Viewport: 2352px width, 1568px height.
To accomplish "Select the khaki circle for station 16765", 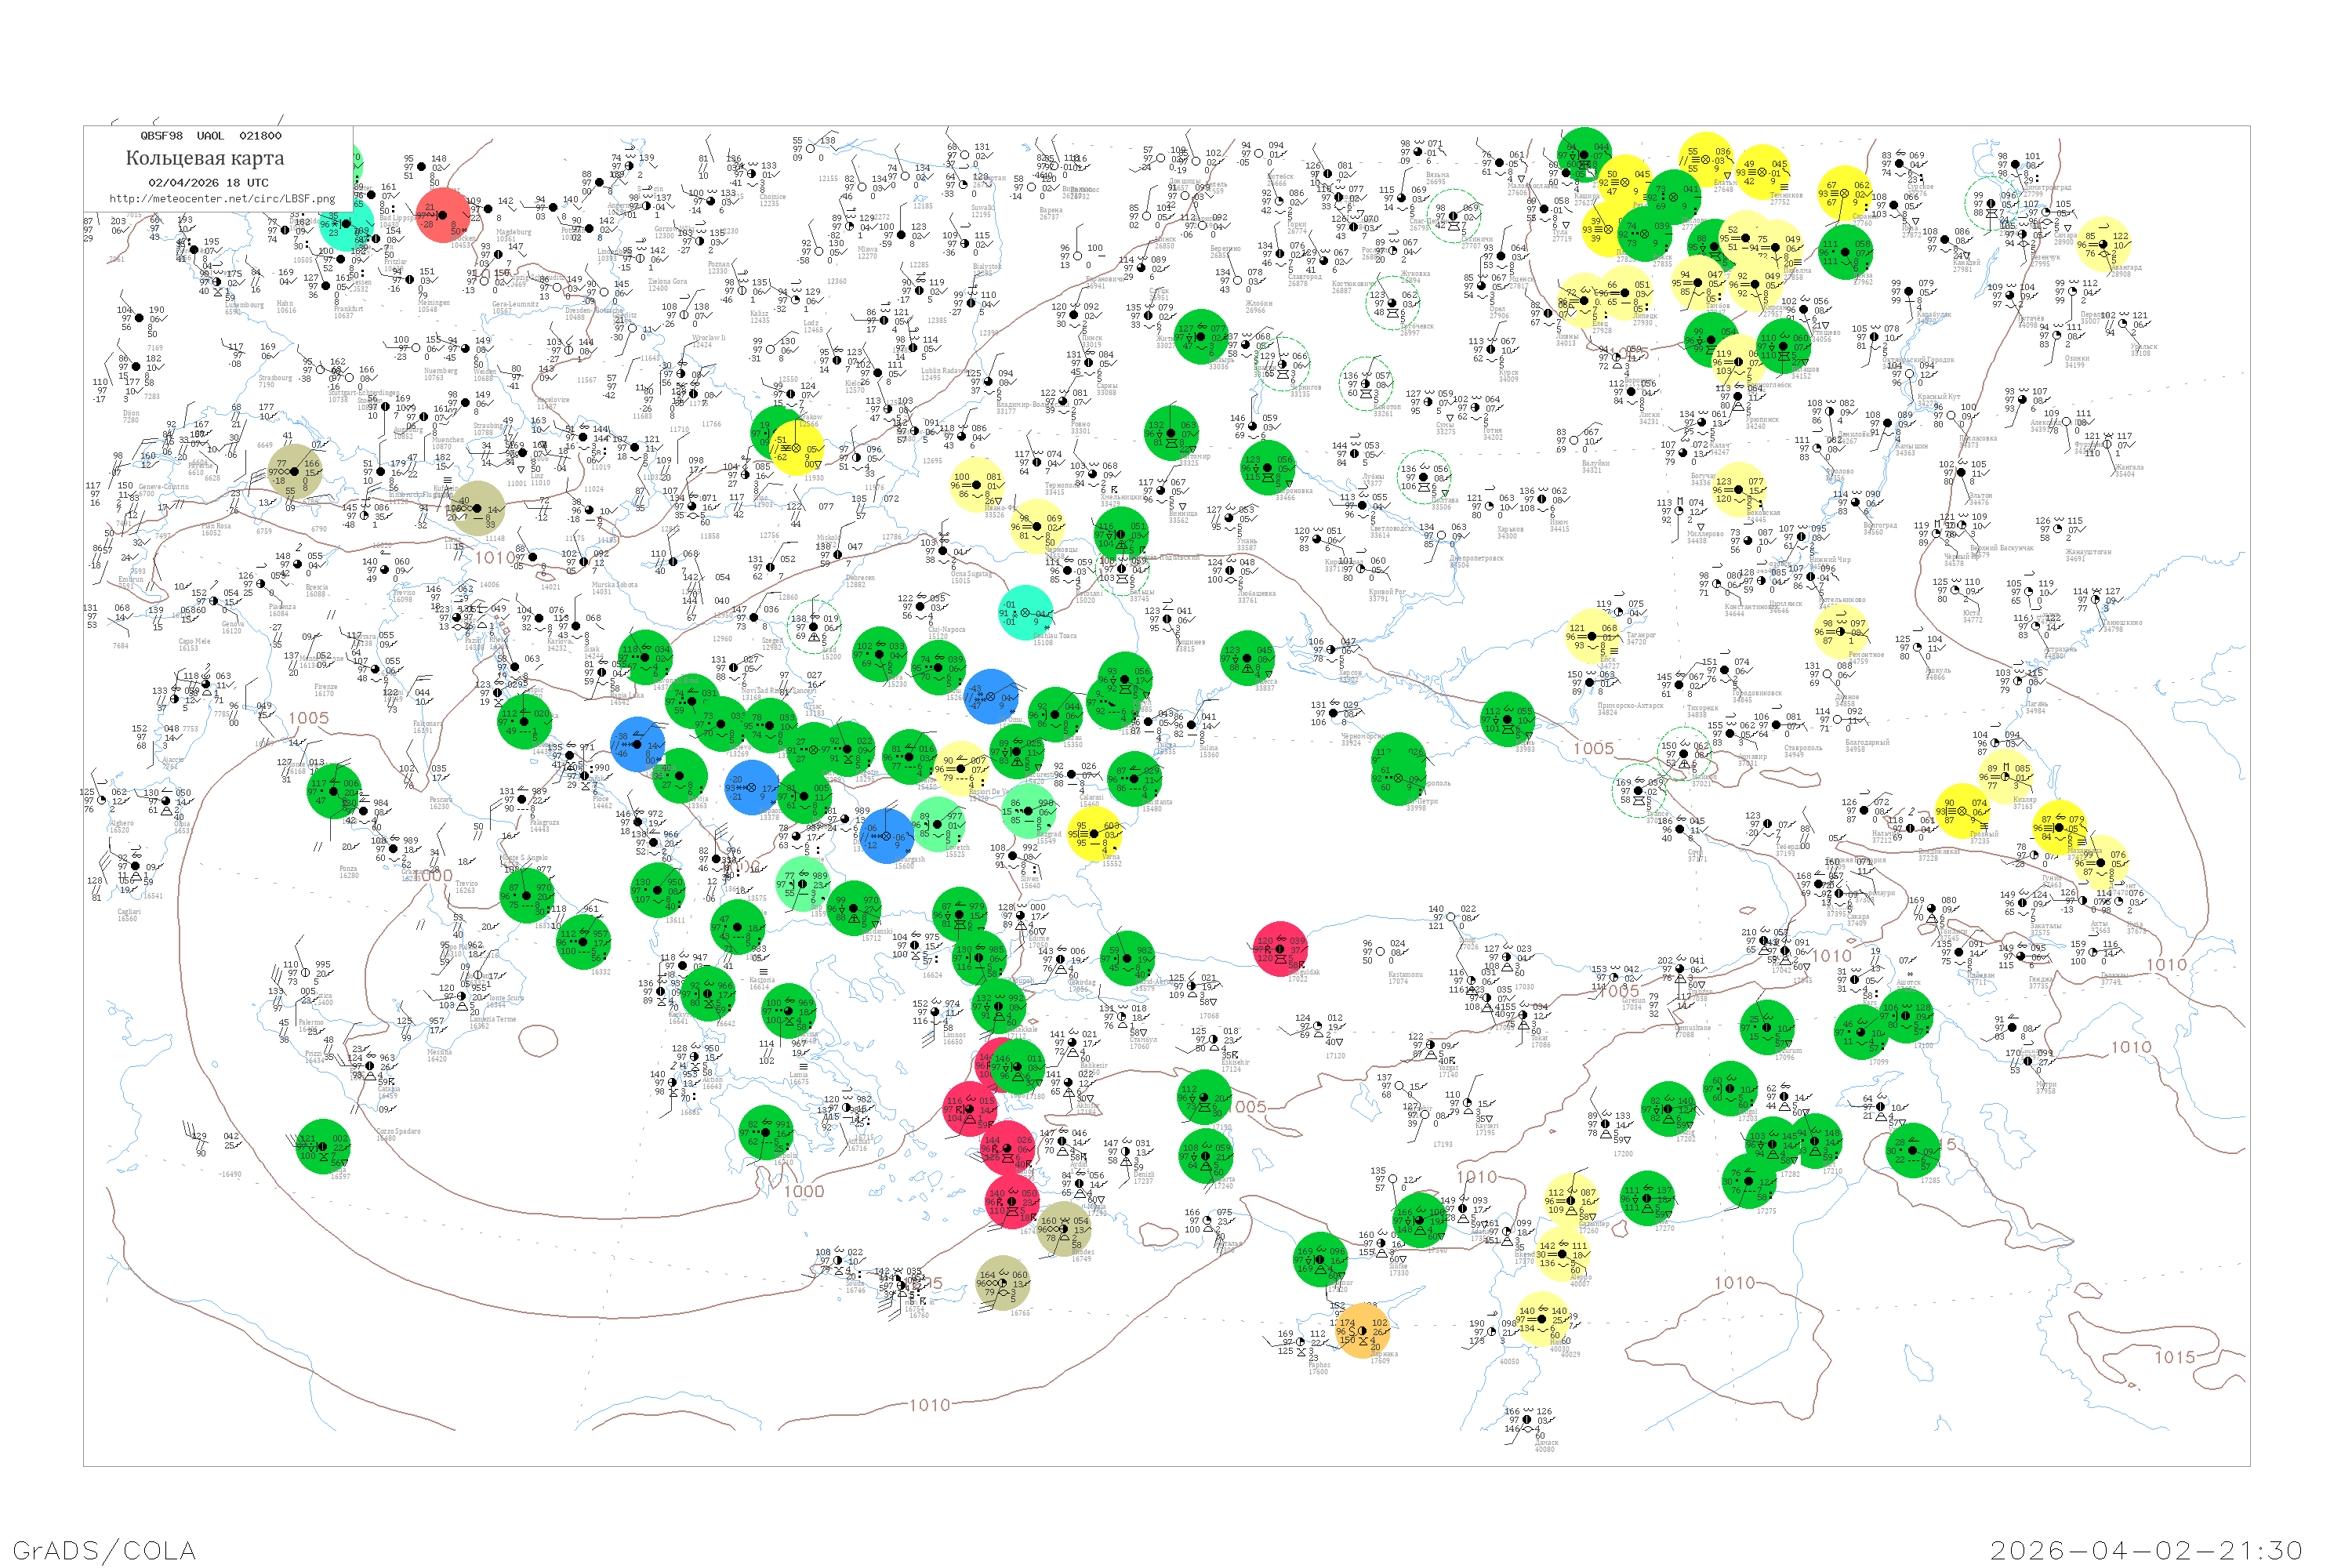I will pos(1003,1283).
